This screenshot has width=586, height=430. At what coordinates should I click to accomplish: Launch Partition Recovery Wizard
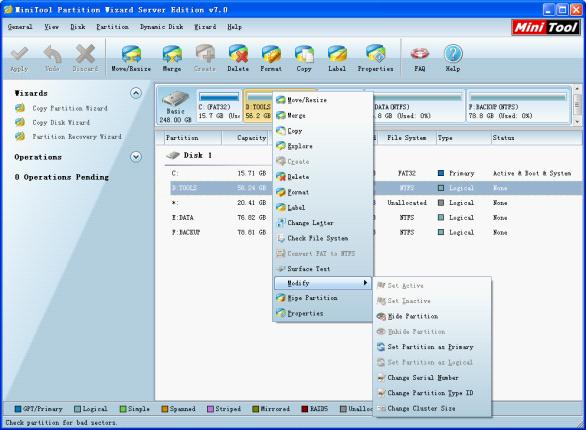77,137
